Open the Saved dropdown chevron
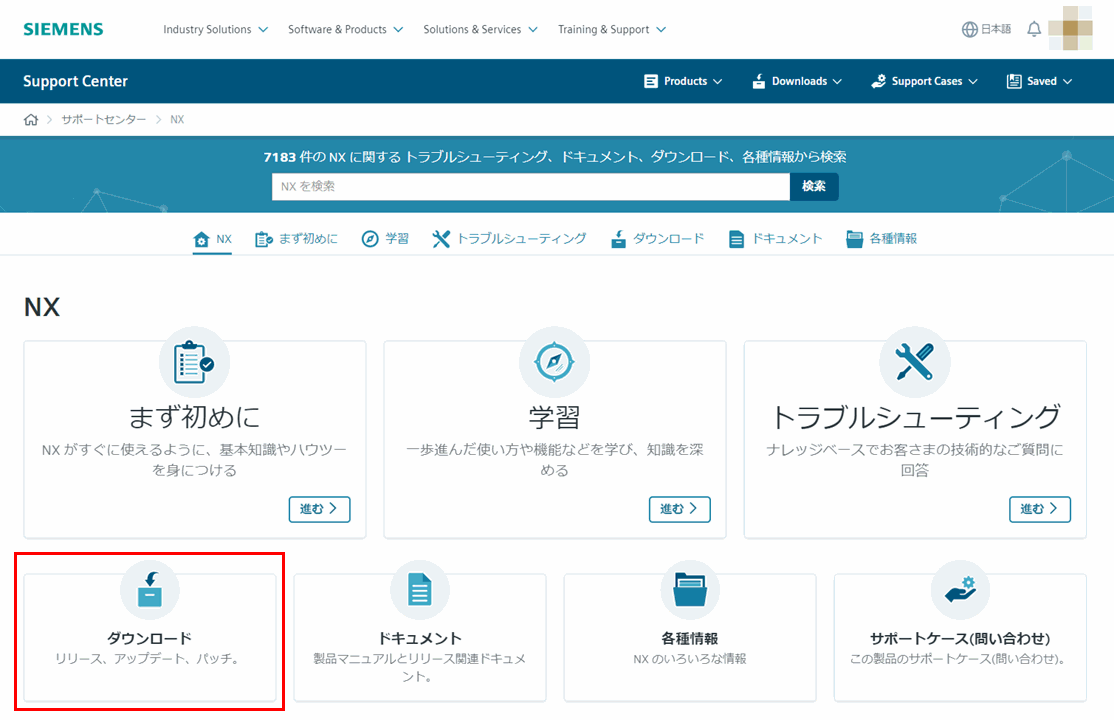Viewport: 1114px width, 720px height. [x=1067, y=82]
